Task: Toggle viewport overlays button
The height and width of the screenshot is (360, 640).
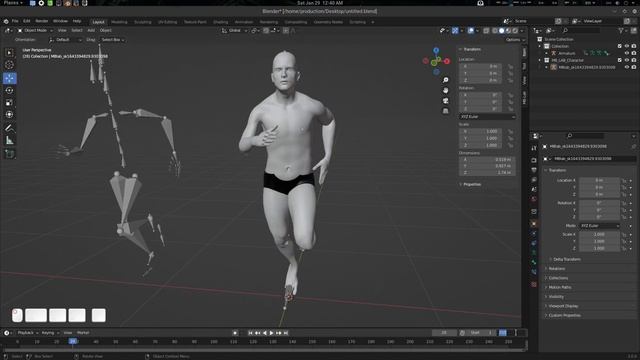Action: pos(471,31)
